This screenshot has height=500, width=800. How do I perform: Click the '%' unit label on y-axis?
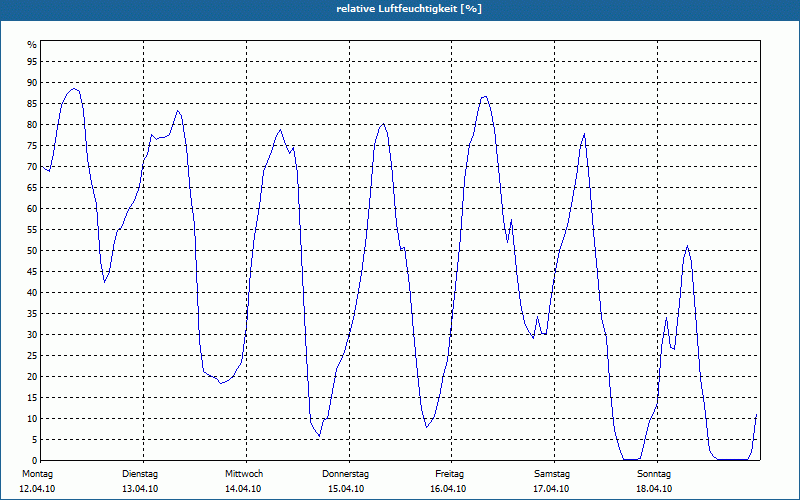32,45
